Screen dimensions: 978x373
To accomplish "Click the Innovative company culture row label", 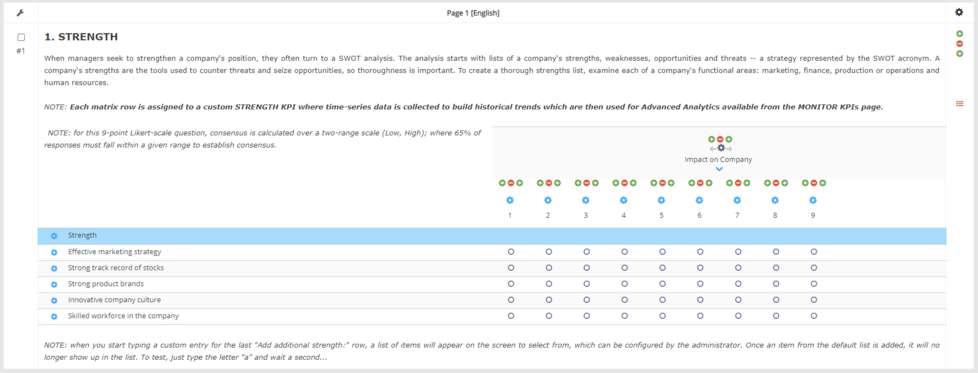I will (114, 300).
